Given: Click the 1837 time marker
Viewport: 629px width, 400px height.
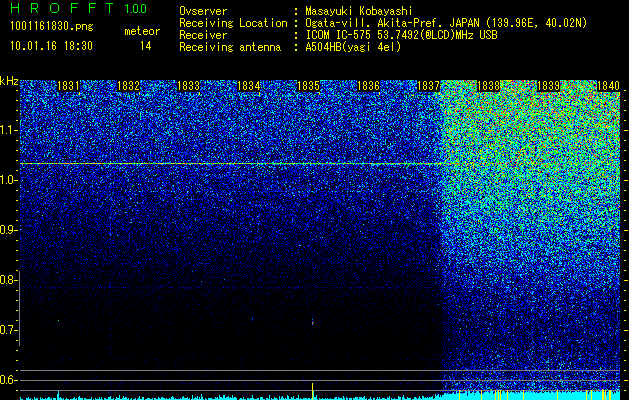Looking at the screenshot, I should click(x=428, y=86).
